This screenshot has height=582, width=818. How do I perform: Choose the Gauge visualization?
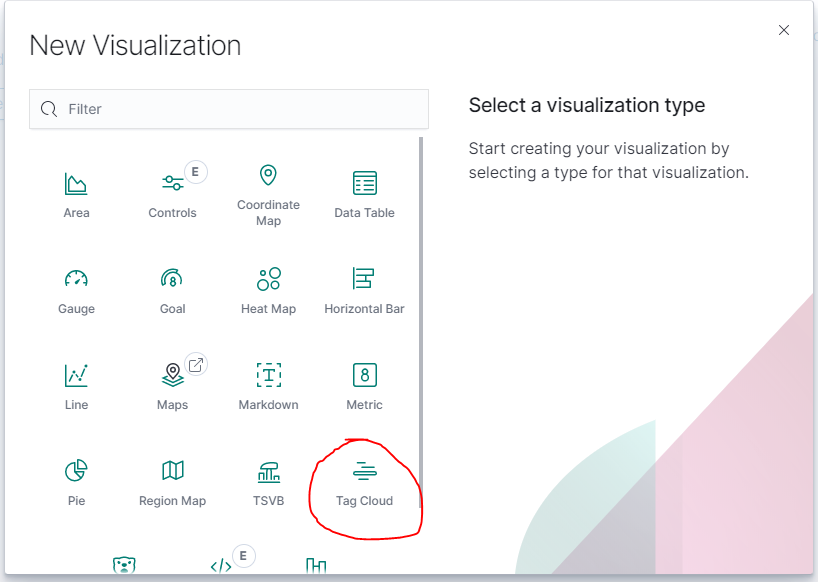coord(76,292)
